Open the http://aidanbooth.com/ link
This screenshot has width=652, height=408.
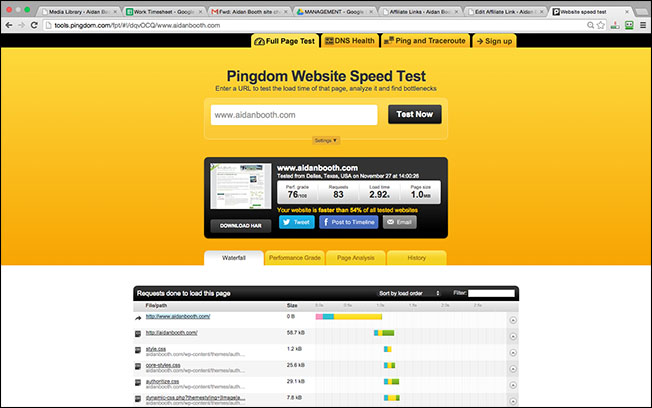(171, 333)
